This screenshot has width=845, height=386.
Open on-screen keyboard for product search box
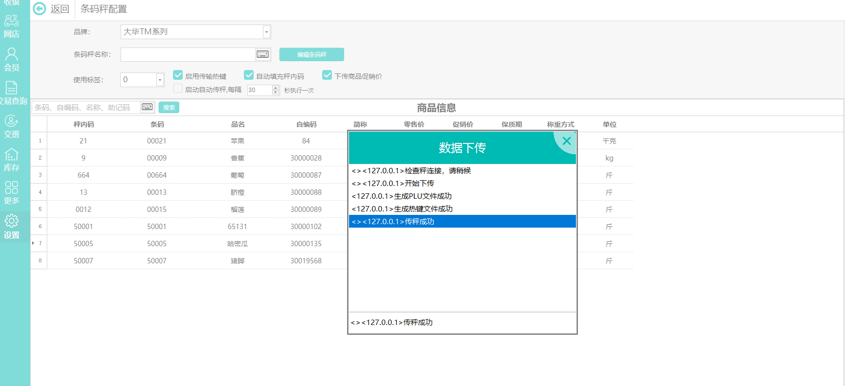pos(148,107)
